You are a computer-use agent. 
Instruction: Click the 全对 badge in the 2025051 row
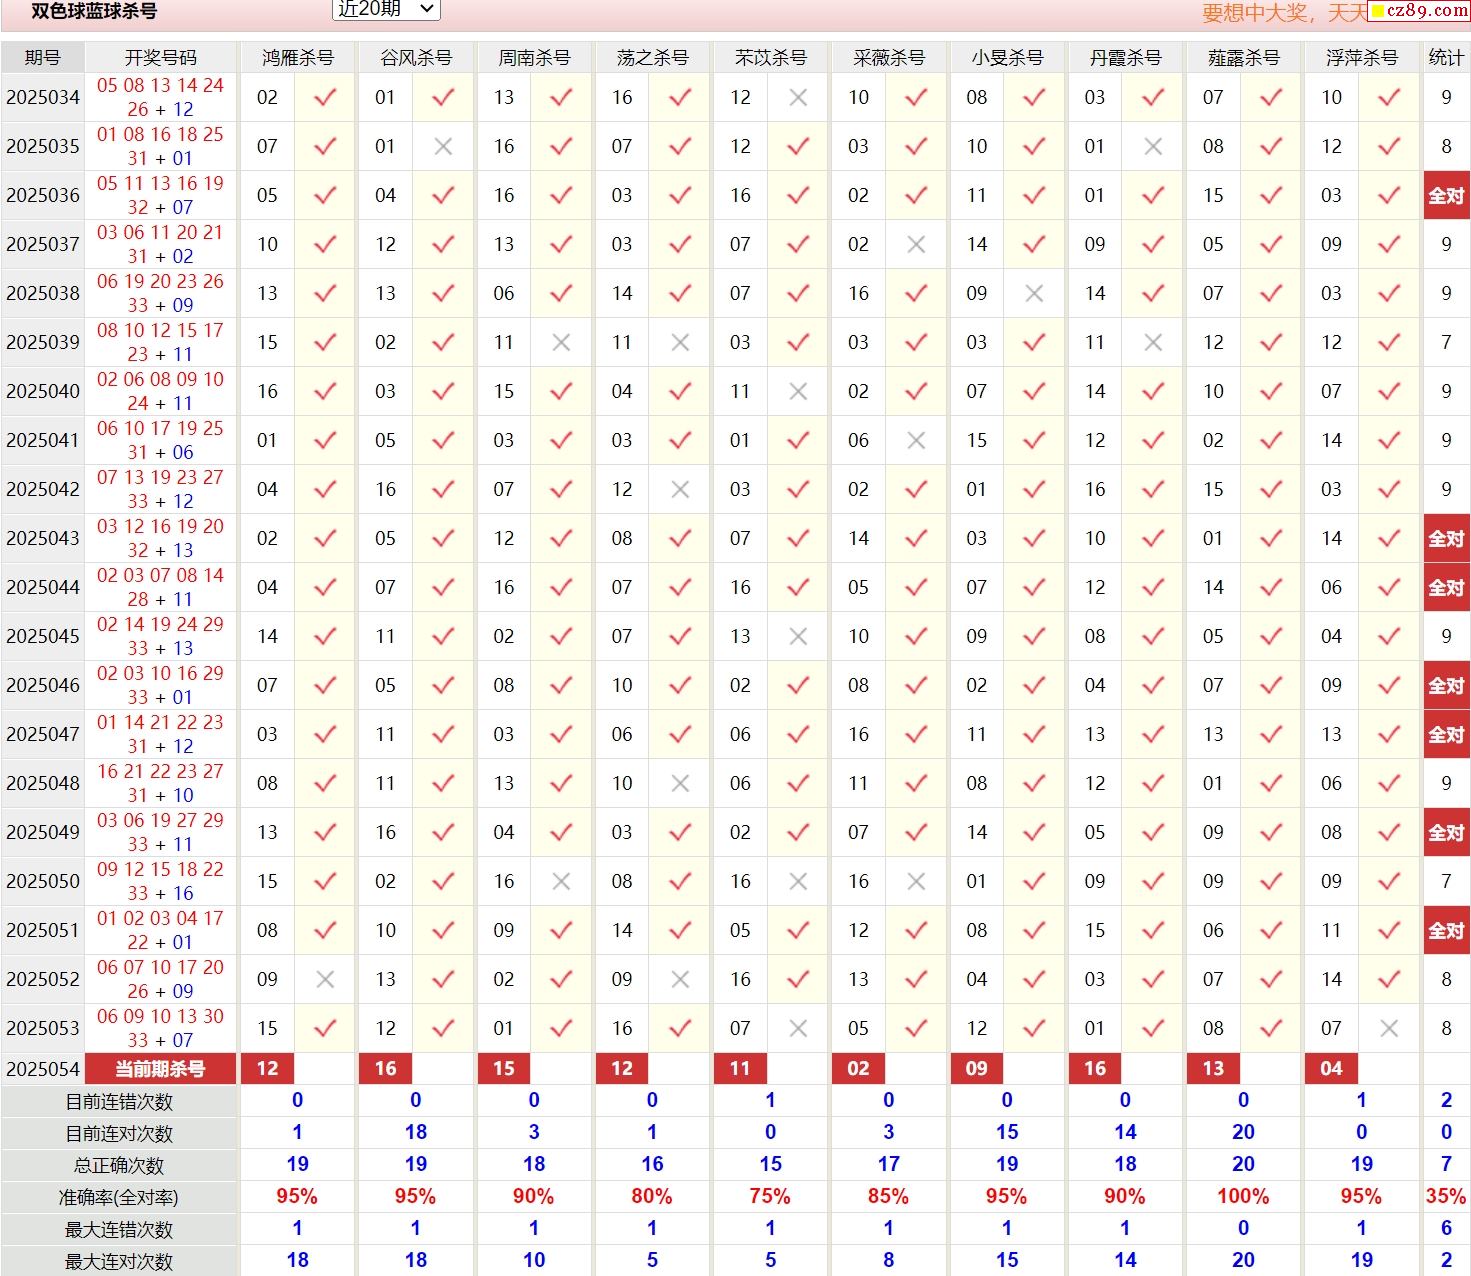click(x=1446, y=930)
